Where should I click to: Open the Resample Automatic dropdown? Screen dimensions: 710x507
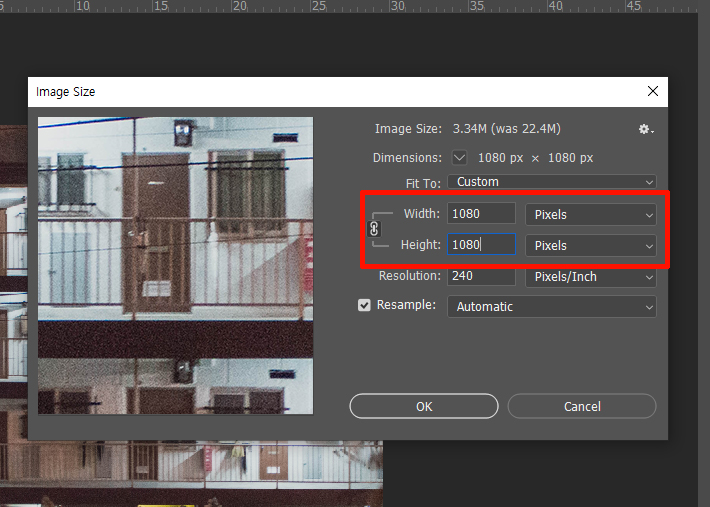[x=552, y=306]
